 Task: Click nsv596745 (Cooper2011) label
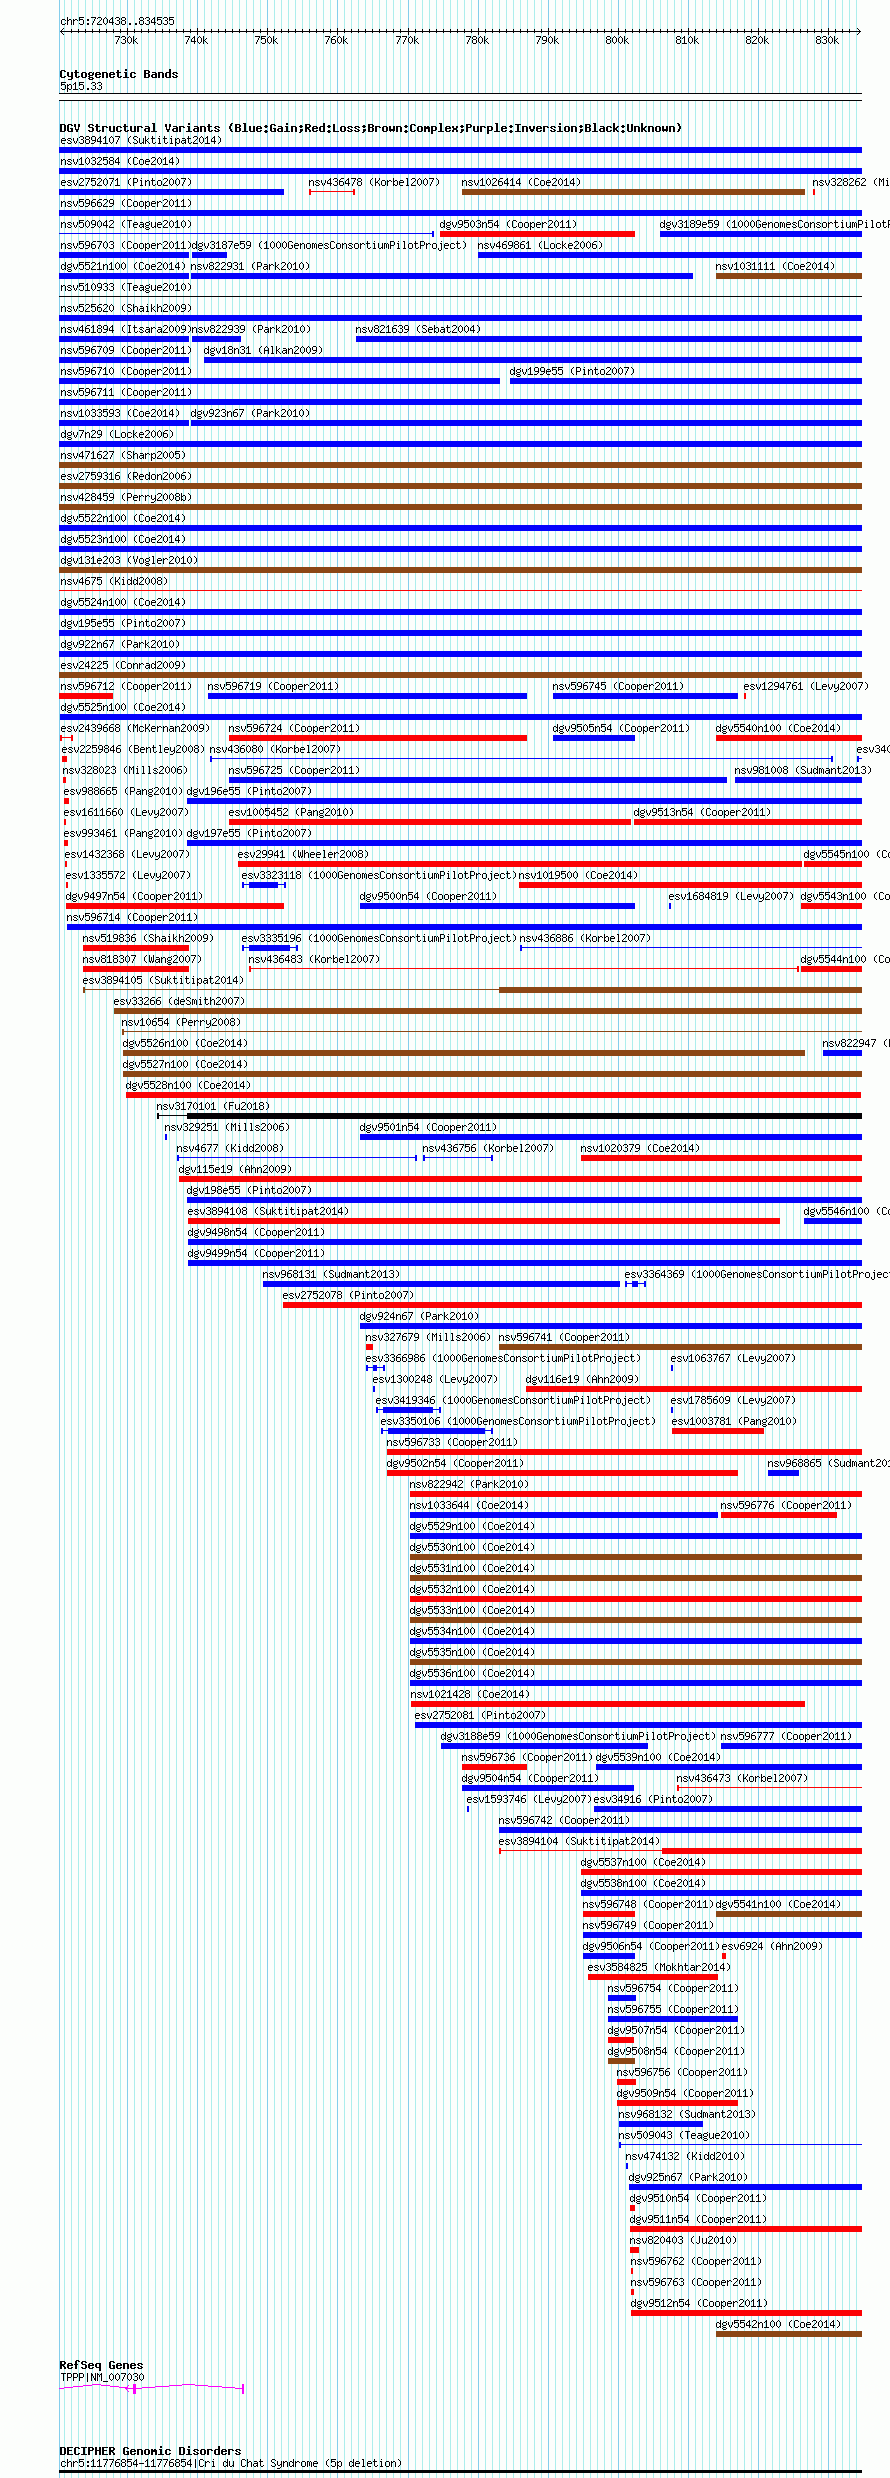(x=618, y=686)
